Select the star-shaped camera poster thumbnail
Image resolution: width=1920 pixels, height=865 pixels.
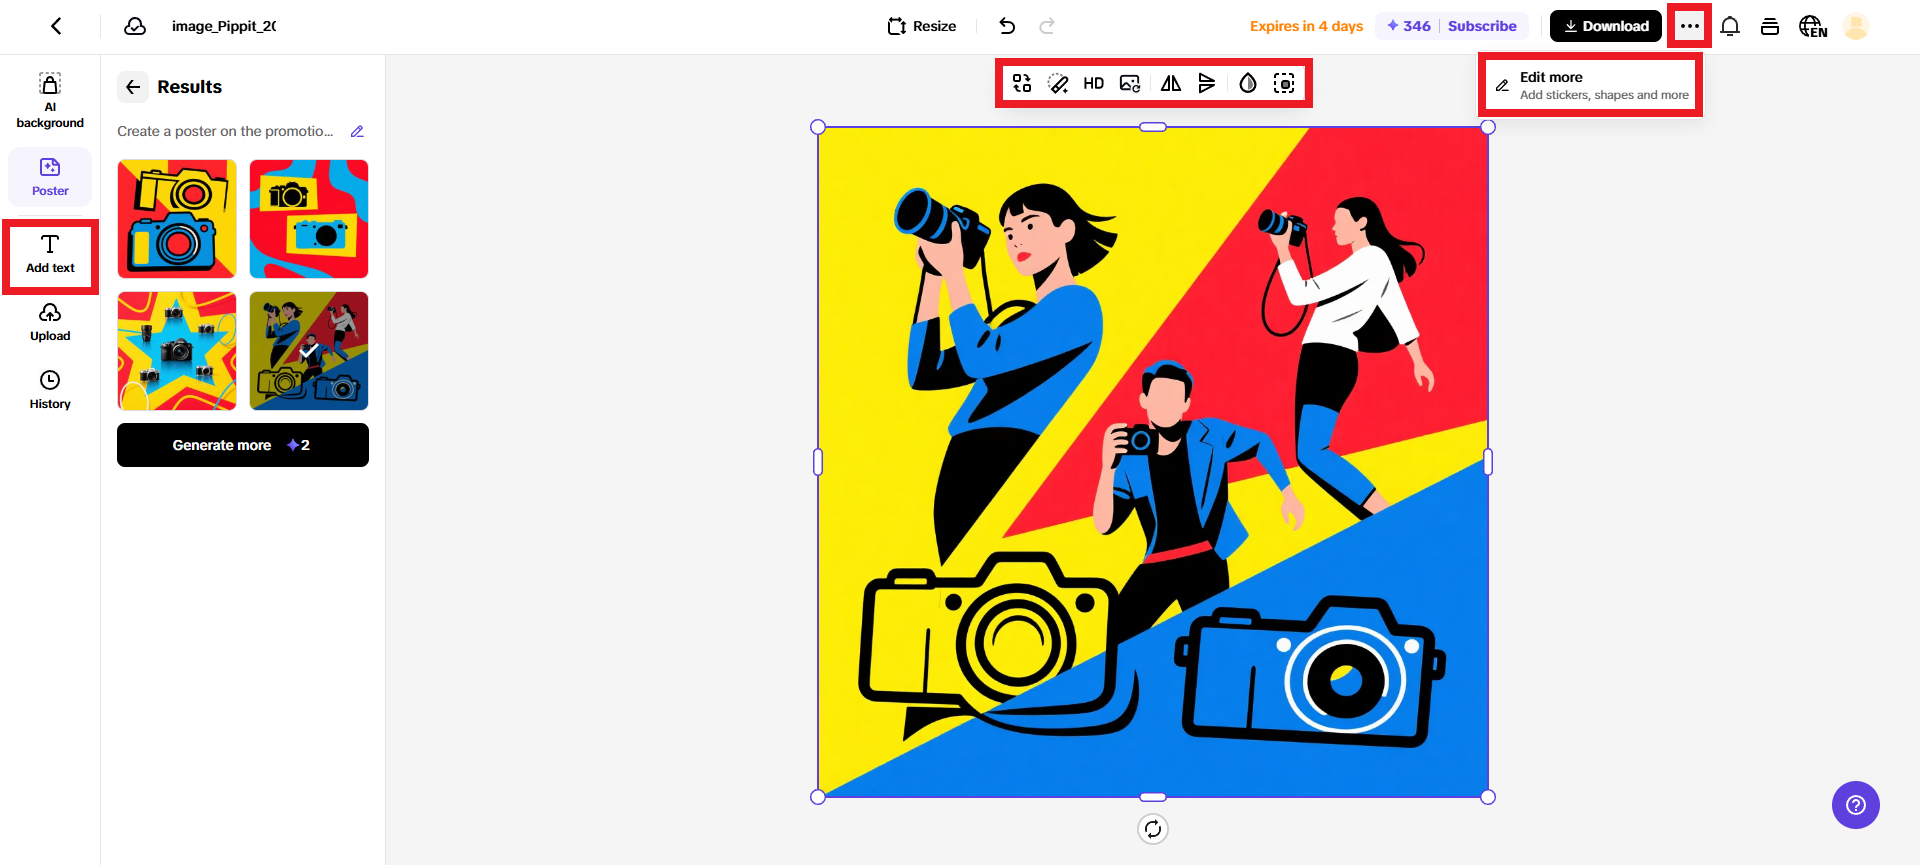click(177, 351)
